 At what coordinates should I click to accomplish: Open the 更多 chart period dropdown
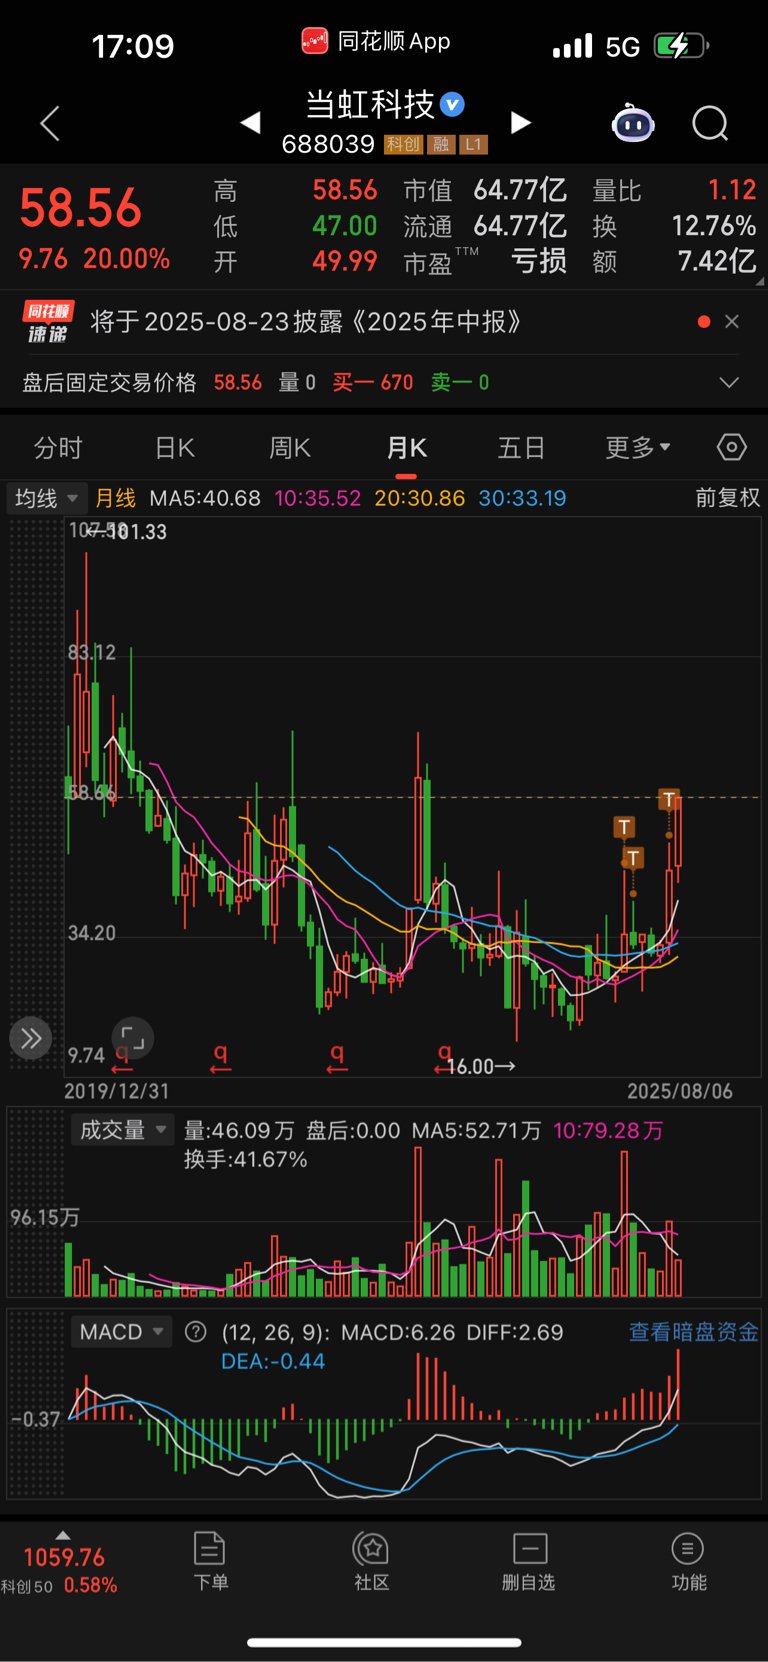(638, 447)
